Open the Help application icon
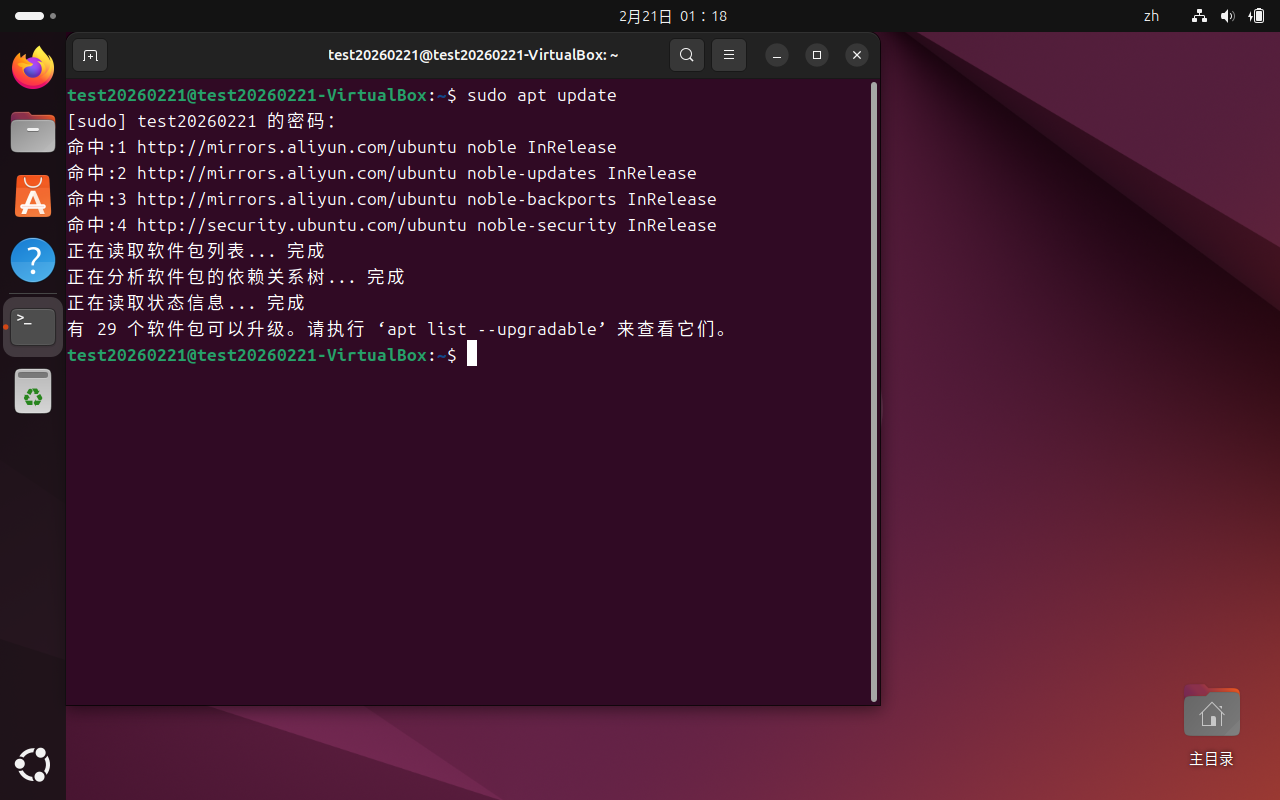The height and width of the screenshot is (800, 1280). click(x=33, y=260)
